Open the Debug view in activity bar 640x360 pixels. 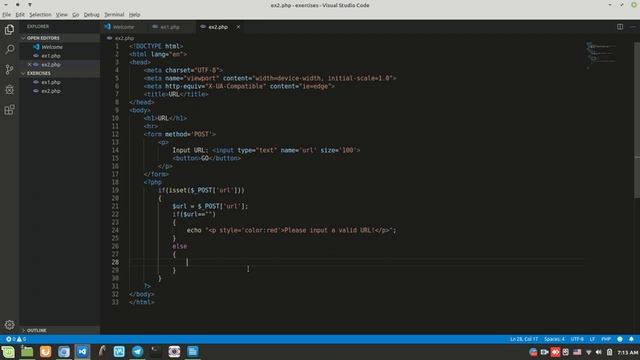tap(9, 89)
